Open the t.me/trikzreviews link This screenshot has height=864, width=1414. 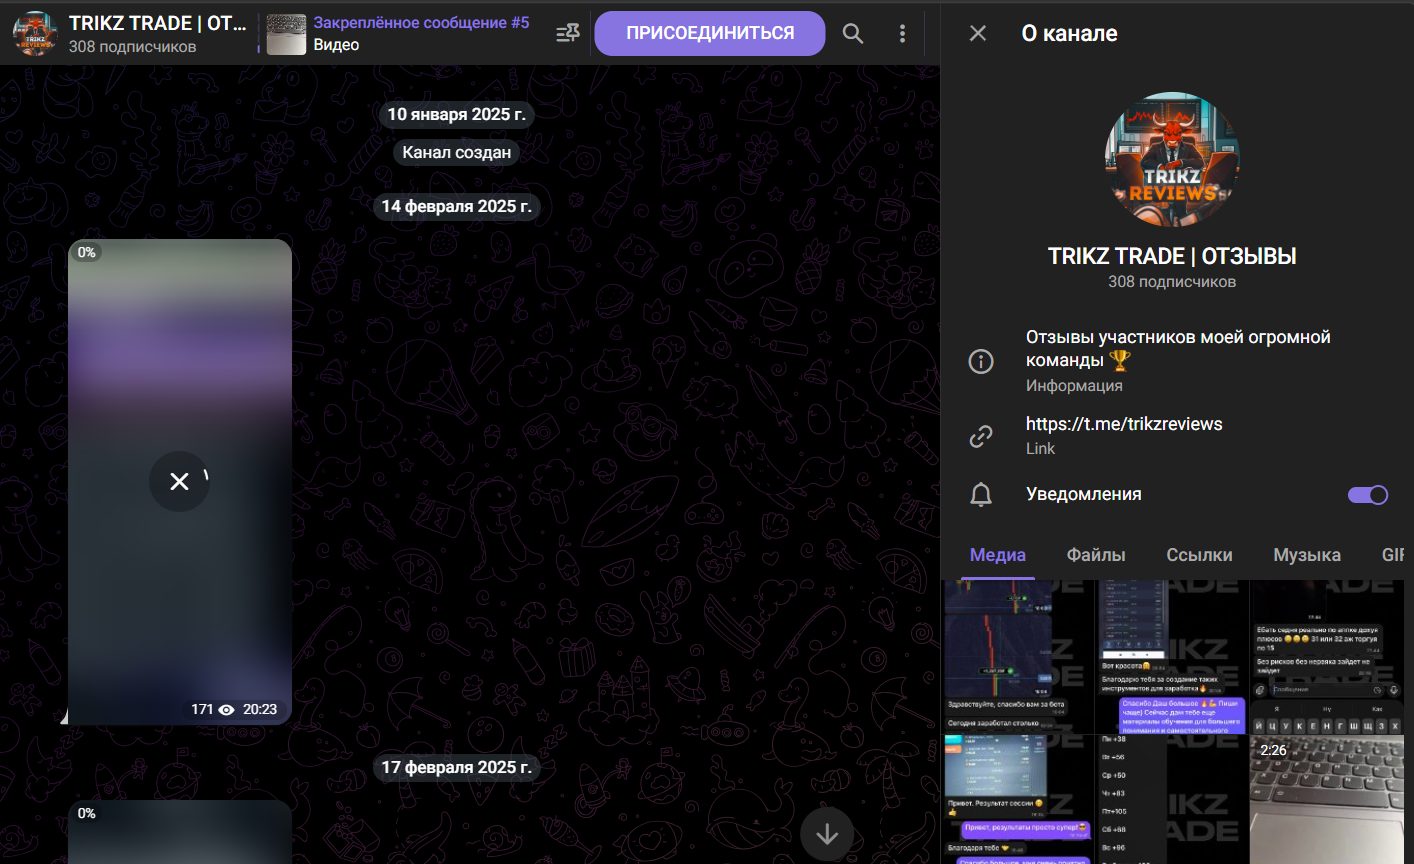click(x=1124, y=424)
